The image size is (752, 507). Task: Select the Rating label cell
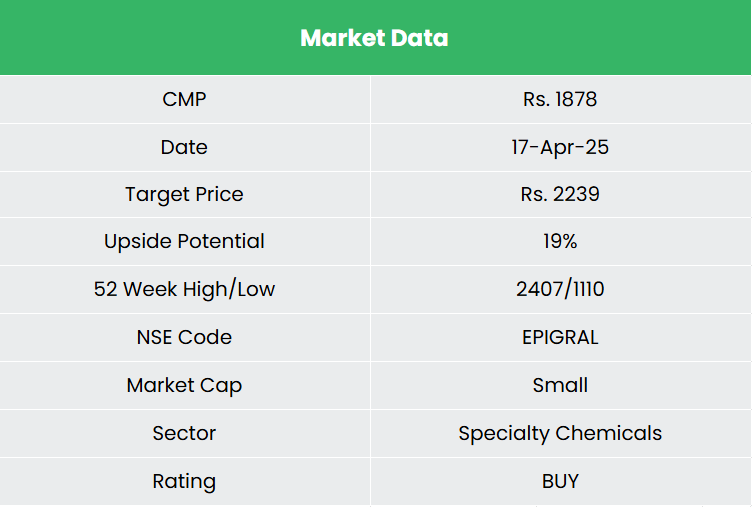(x=184, y=481)
